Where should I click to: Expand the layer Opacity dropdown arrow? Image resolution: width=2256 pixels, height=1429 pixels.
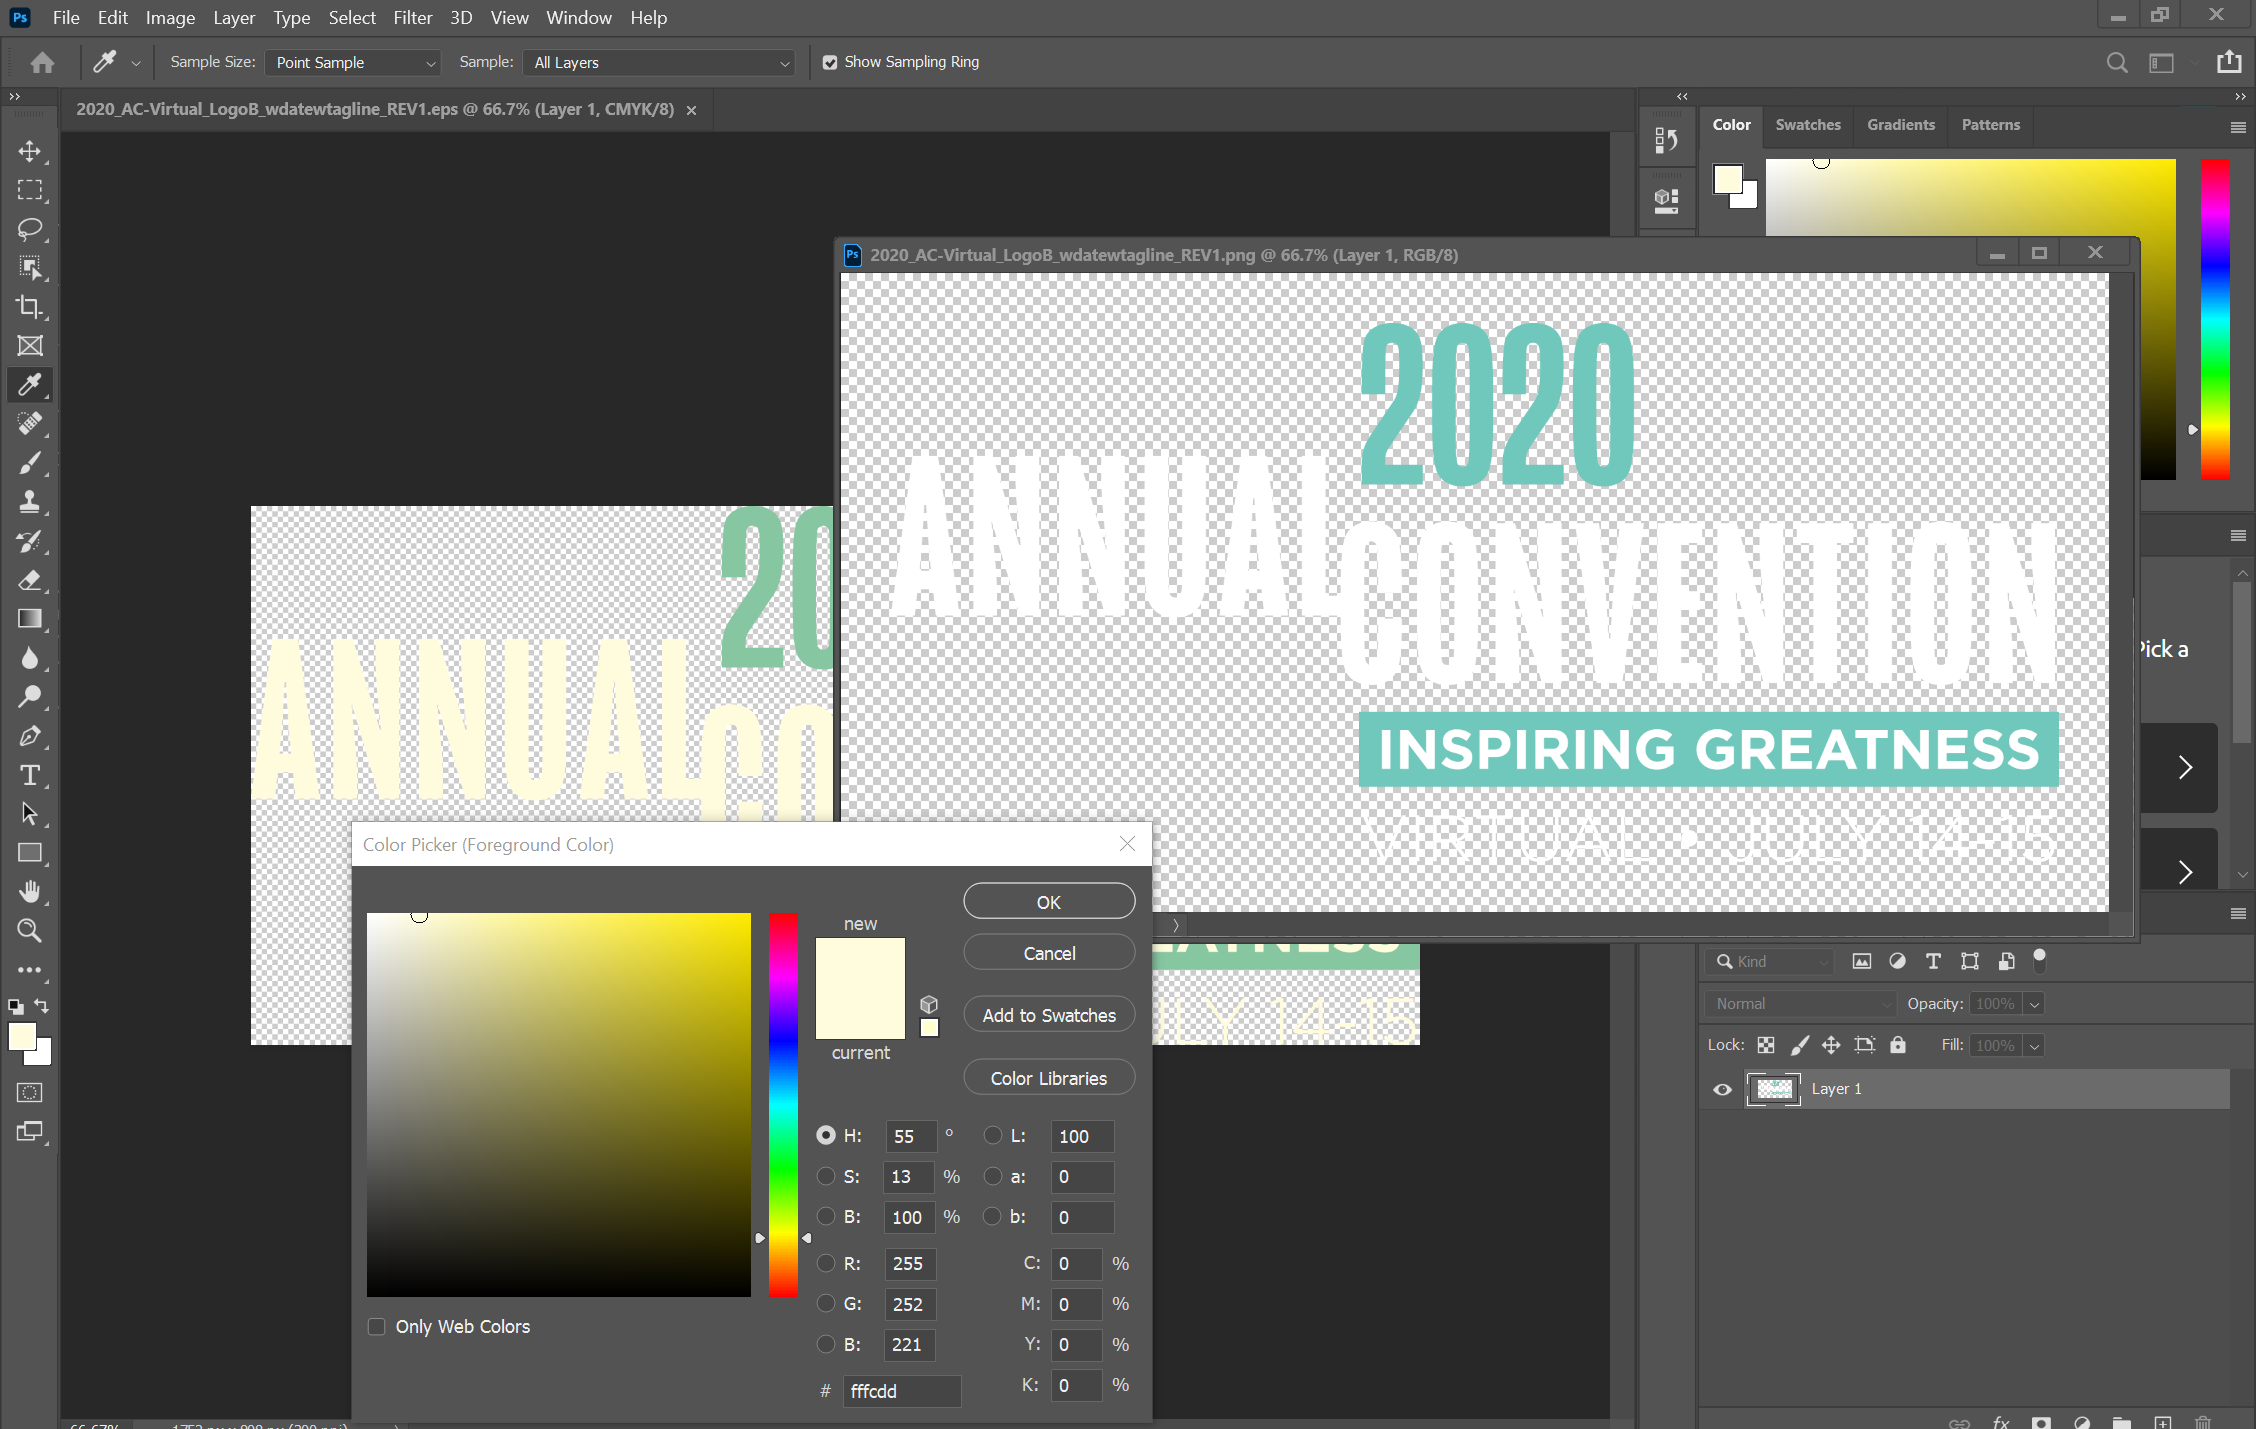click(2034, 1004)
